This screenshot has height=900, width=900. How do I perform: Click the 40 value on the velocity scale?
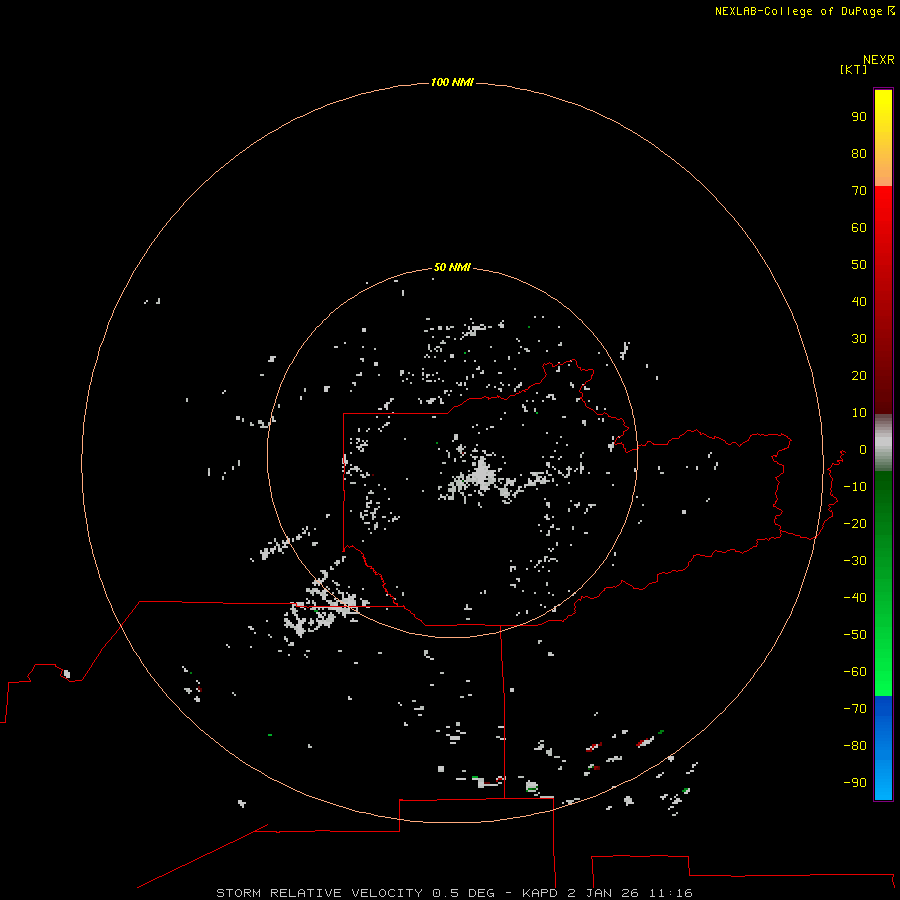coord(859,301)
